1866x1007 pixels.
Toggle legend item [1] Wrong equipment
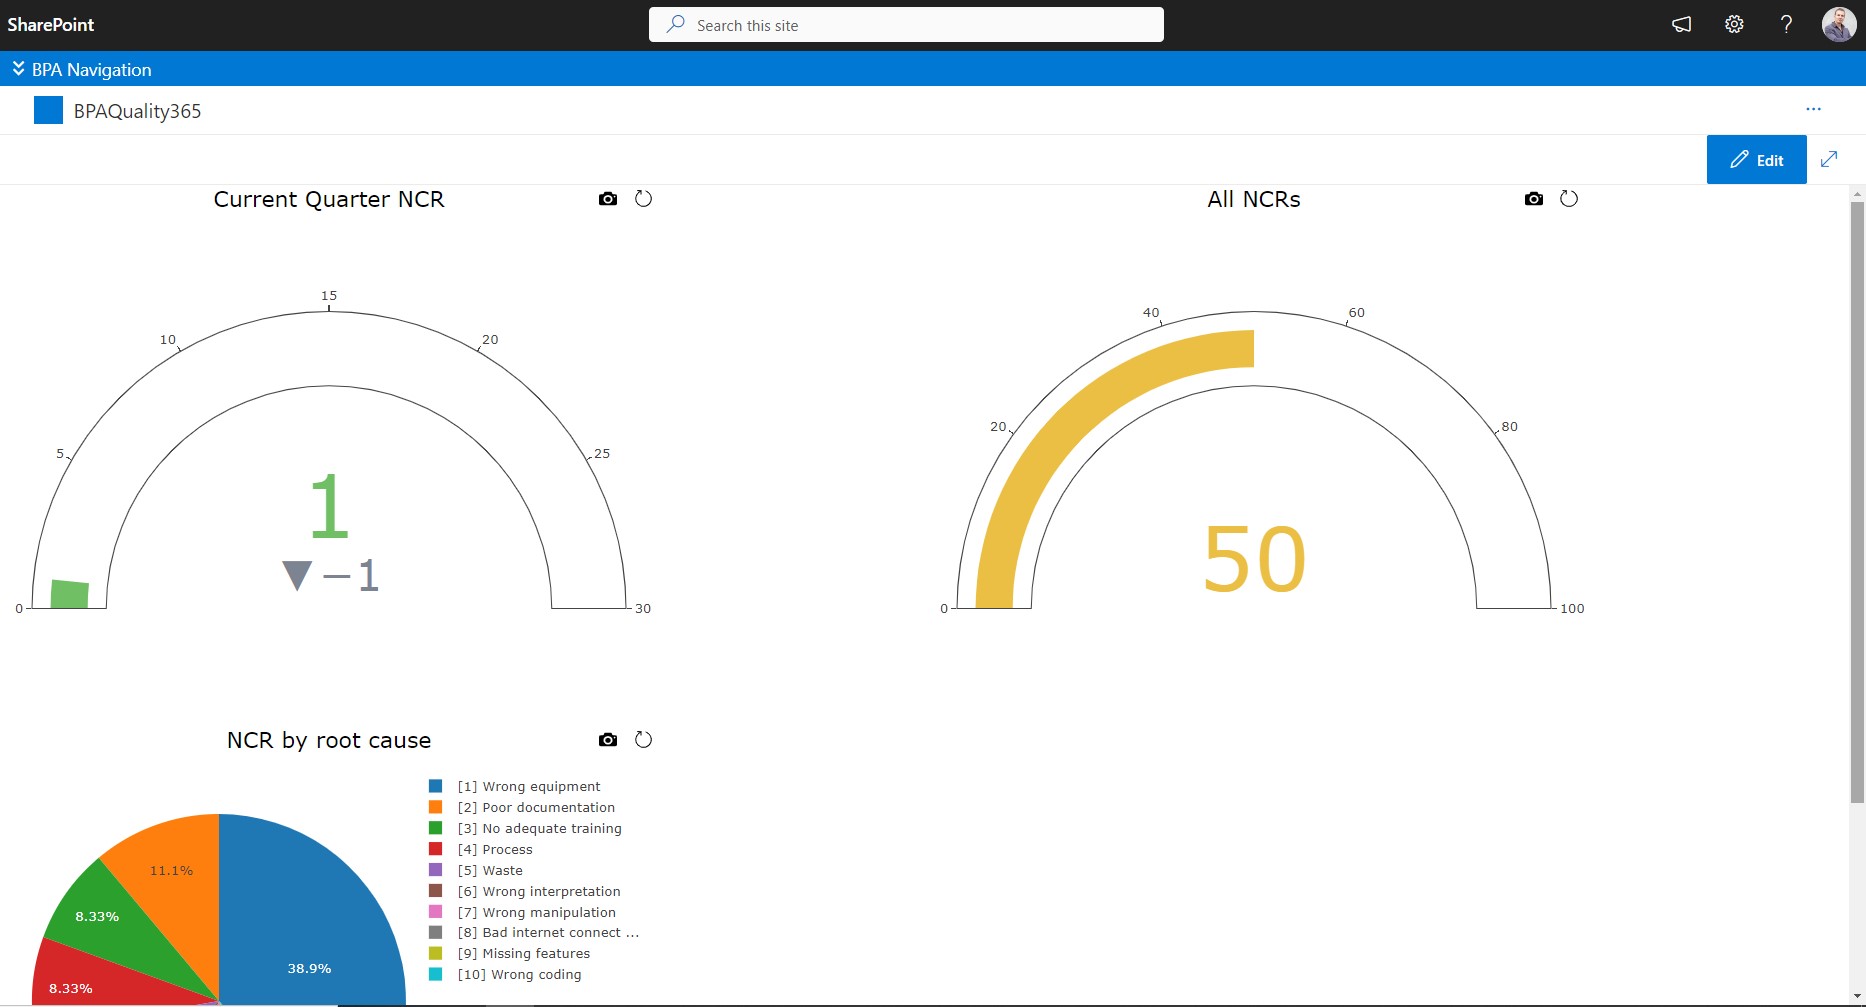[515, 787]
